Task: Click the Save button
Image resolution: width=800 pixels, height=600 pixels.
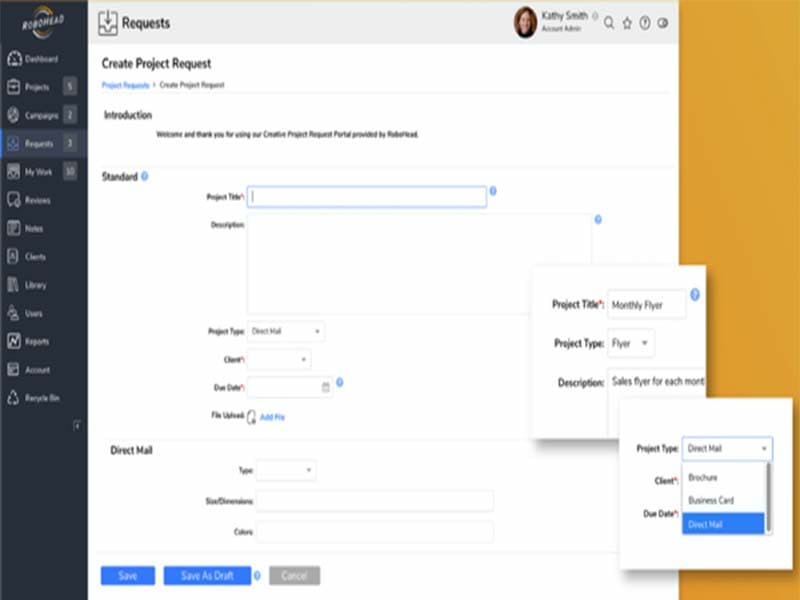Action: [x=128, y=576]
